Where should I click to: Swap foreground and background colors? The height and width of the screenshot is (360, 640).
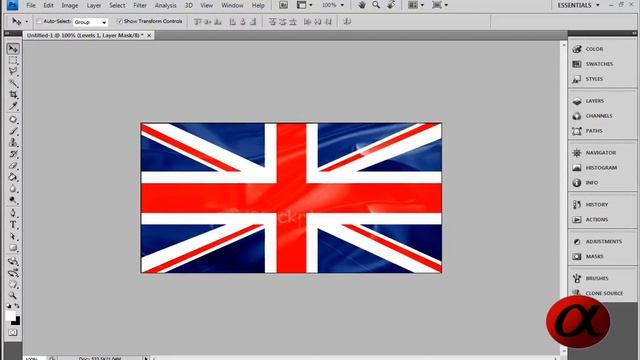(17, 305)
